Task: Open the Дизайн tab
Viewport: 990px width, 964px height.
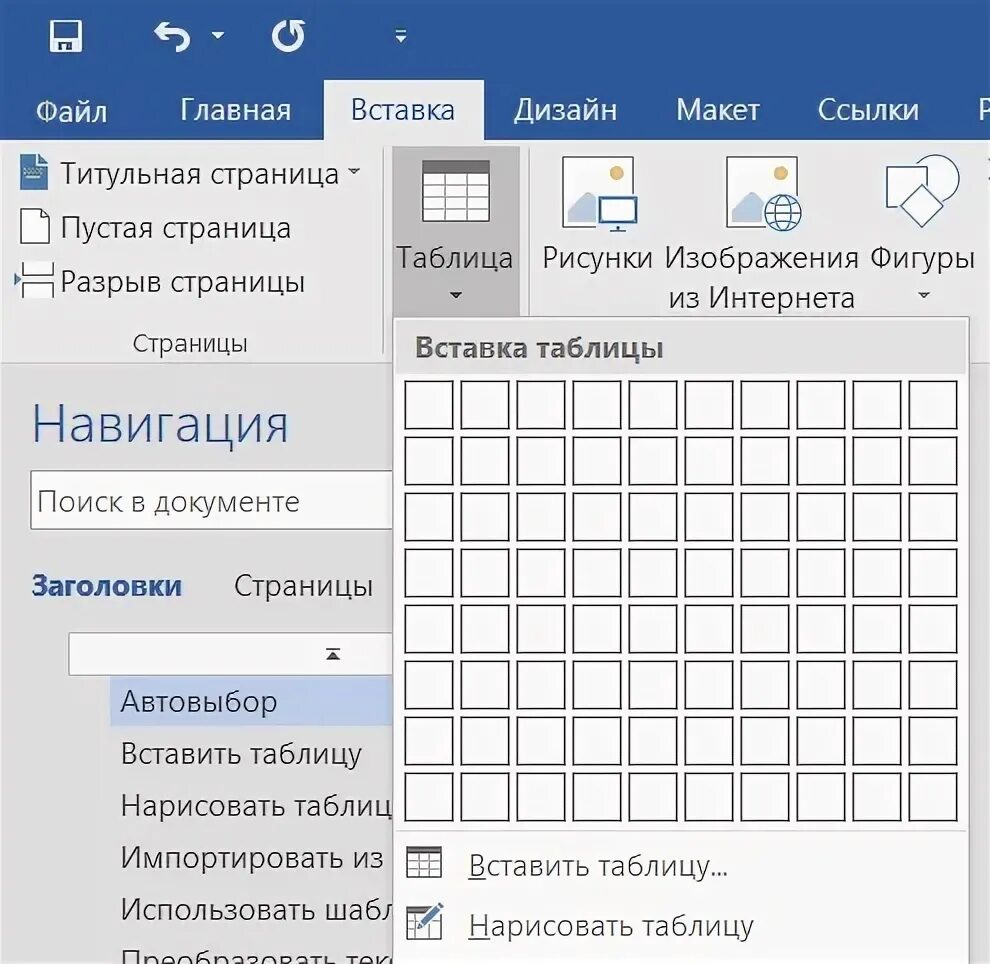Action: (x=565, y=110)
